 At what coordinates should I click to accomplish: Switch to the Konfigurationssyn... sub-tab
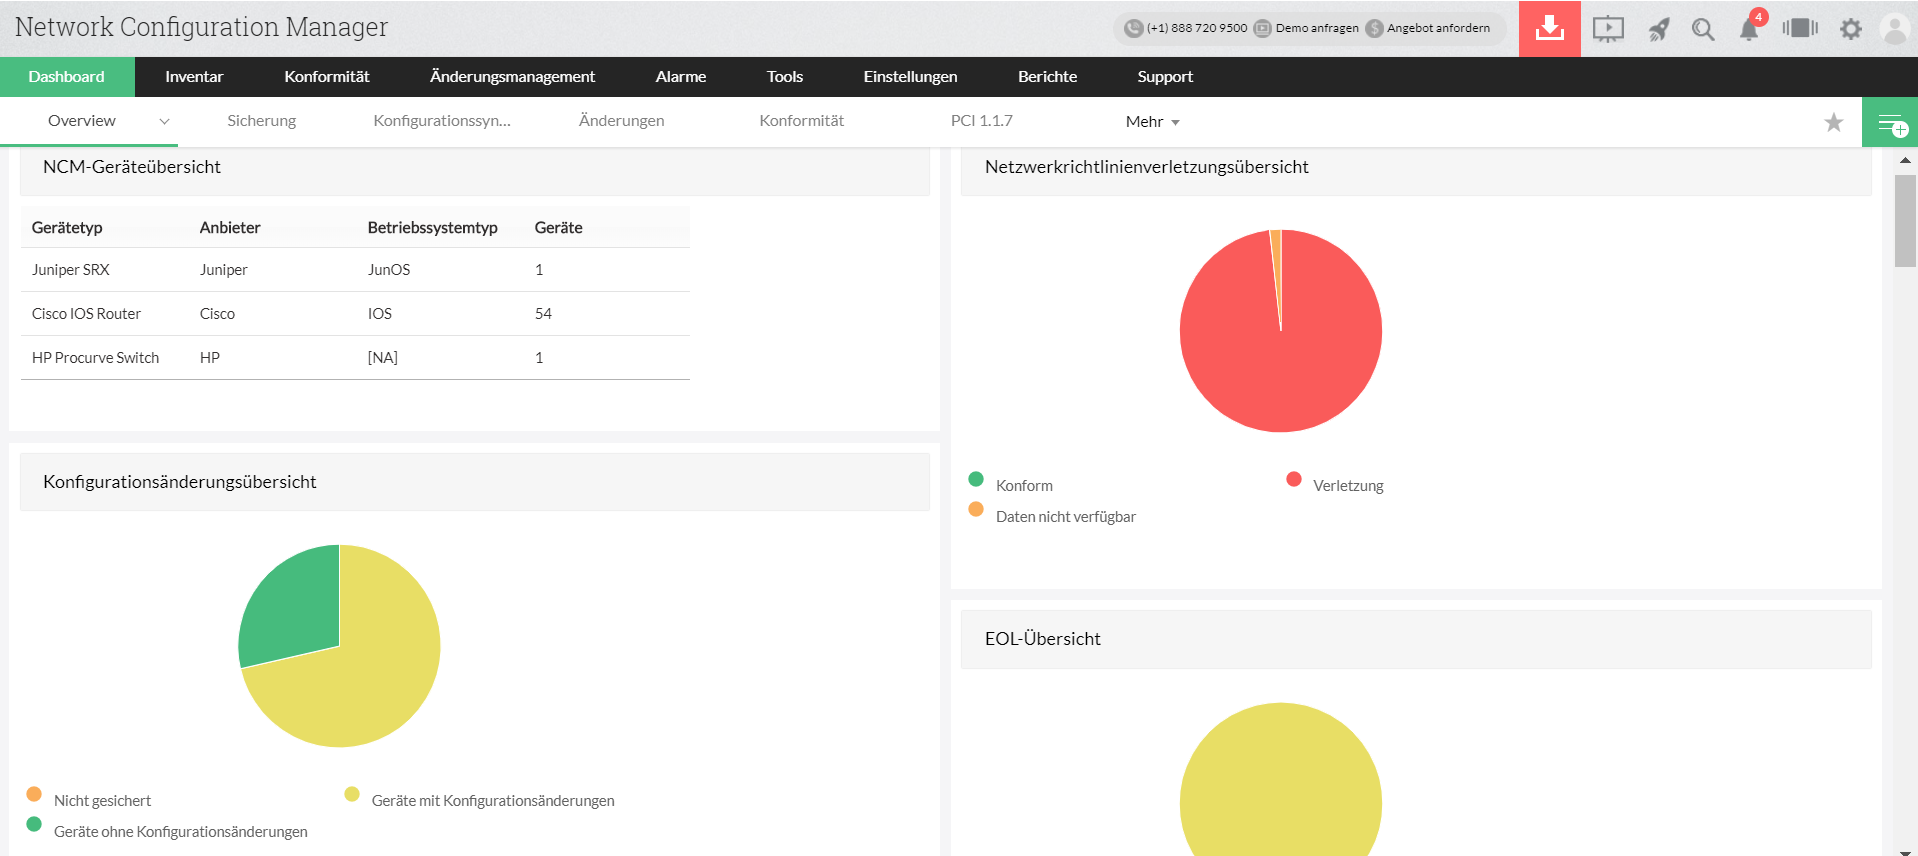442,121
